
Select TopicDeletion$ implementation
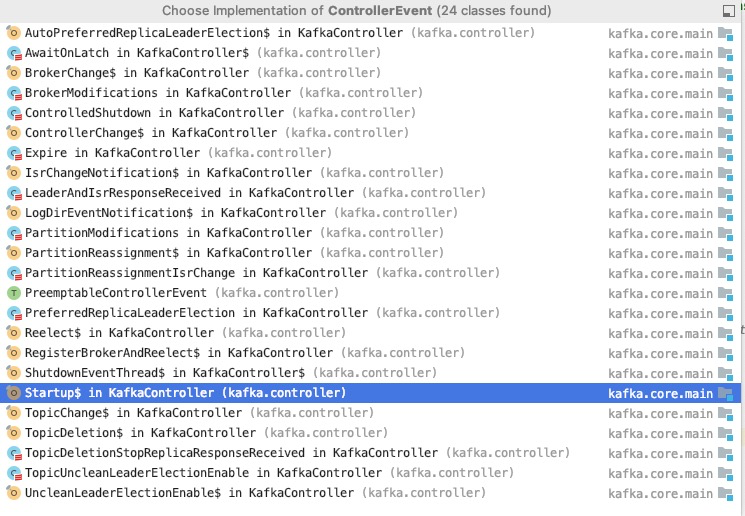point(371,432)
